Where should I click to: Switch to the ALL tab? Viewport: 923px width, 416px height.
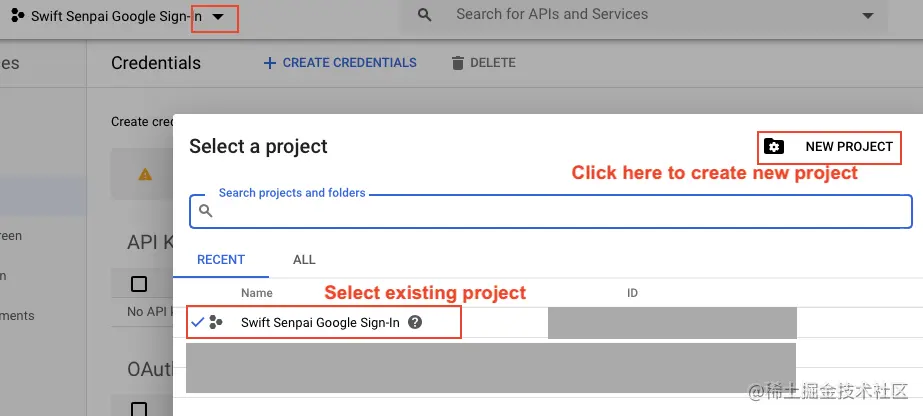click(304, 260)
